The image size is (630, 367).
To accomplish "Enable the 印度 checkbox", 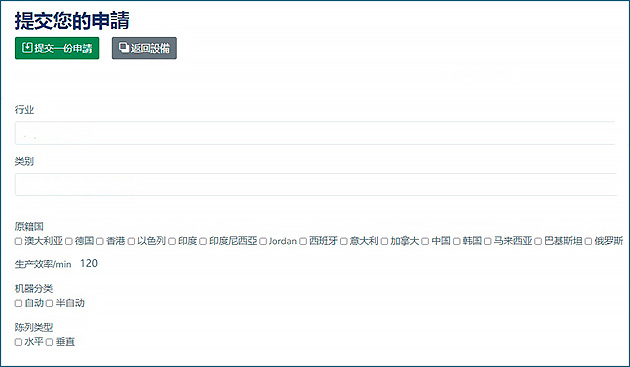I will 172,241.
